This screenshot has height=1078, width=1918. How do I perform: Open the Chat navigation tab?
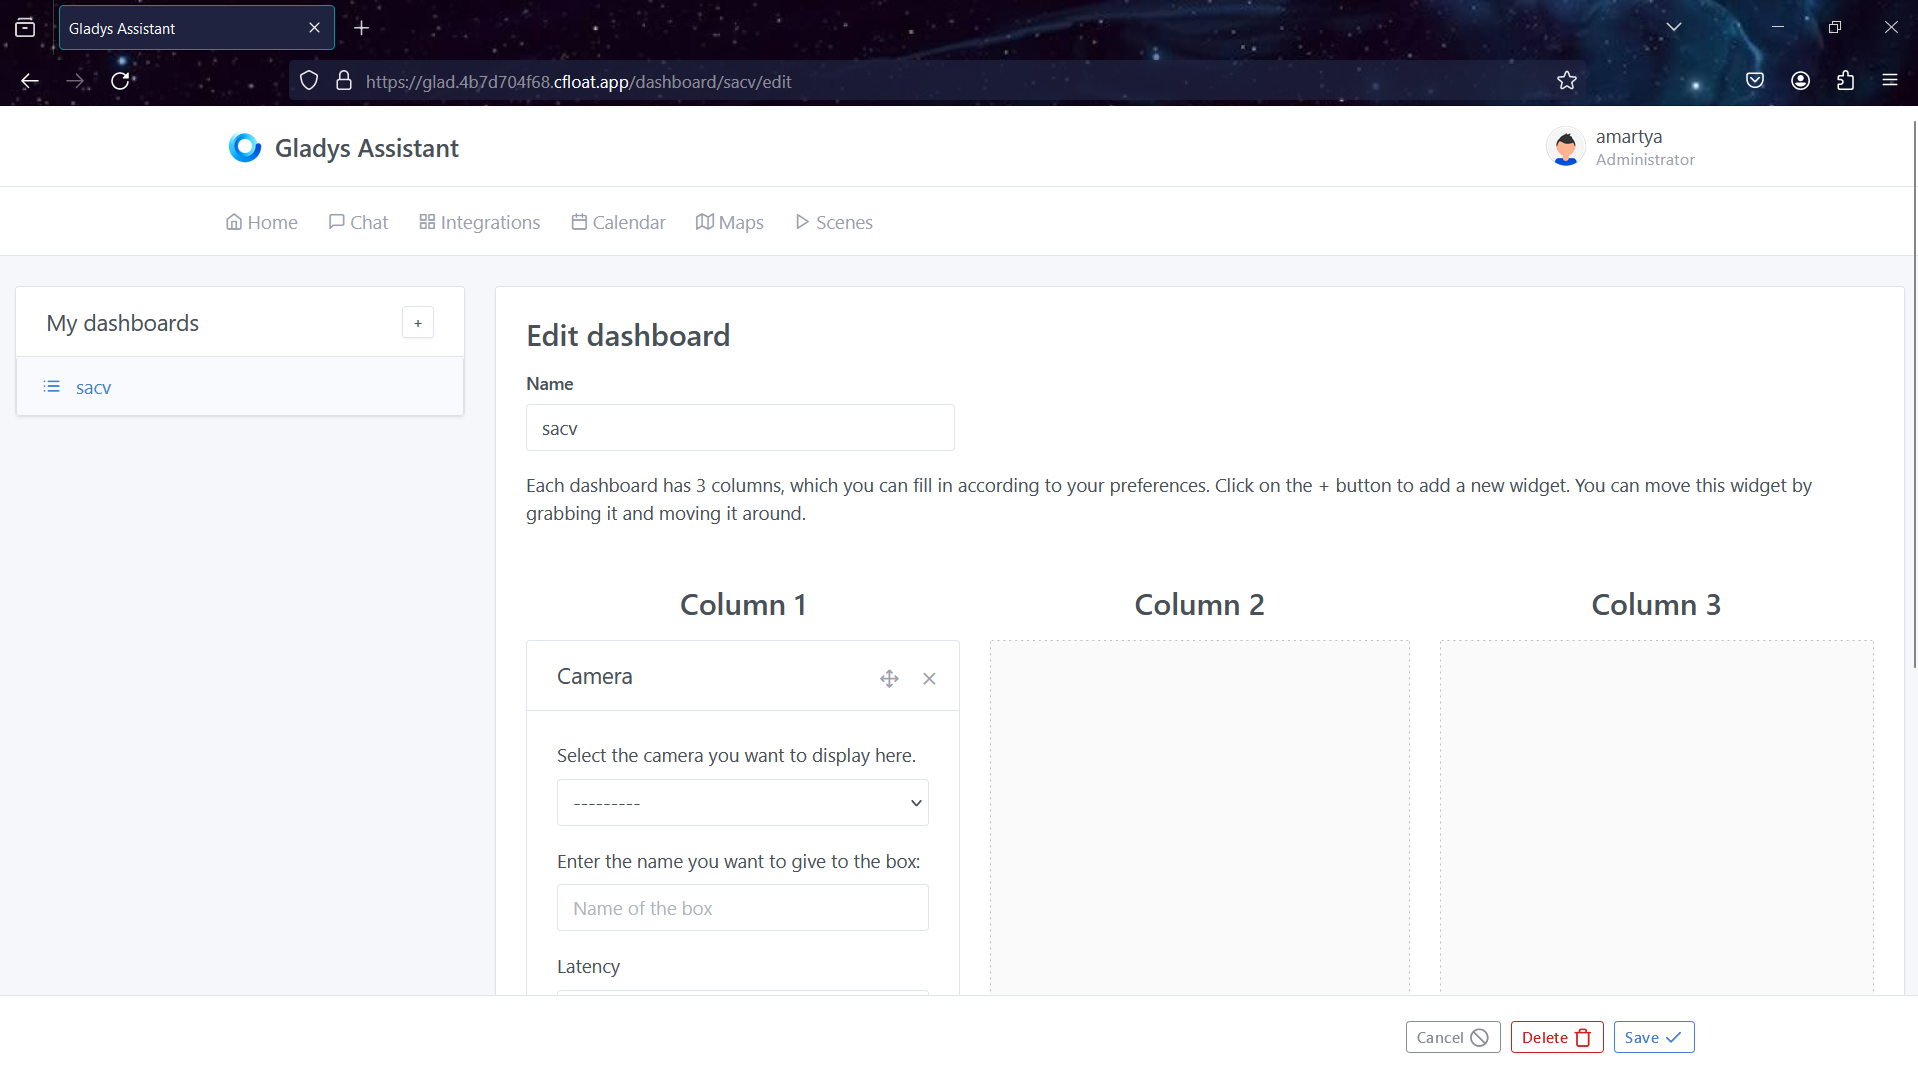click(358, 222)
